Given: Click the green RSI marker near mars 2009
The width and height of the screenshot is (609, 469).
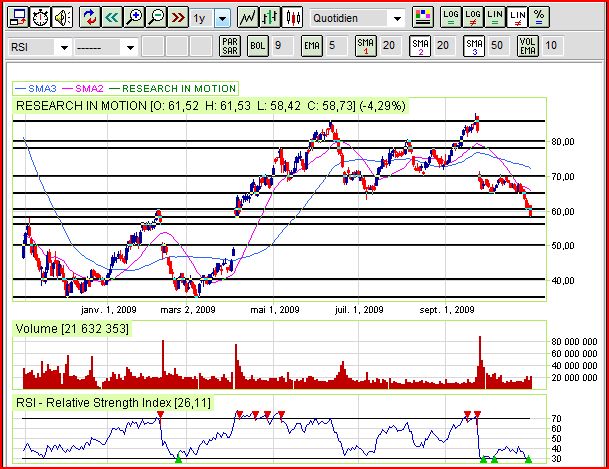Looking at the screenshot, I should click(178, 459).
